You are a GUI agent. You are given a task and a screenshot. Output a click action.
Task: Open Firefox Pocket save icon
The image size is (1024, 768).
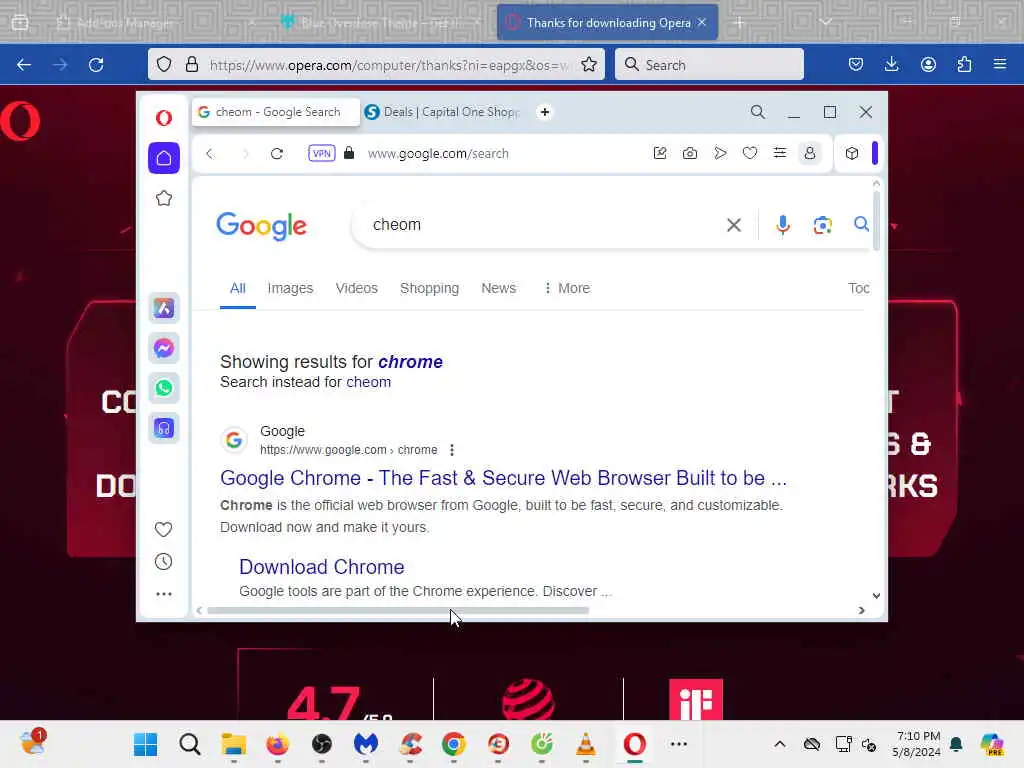click(856, 65)
